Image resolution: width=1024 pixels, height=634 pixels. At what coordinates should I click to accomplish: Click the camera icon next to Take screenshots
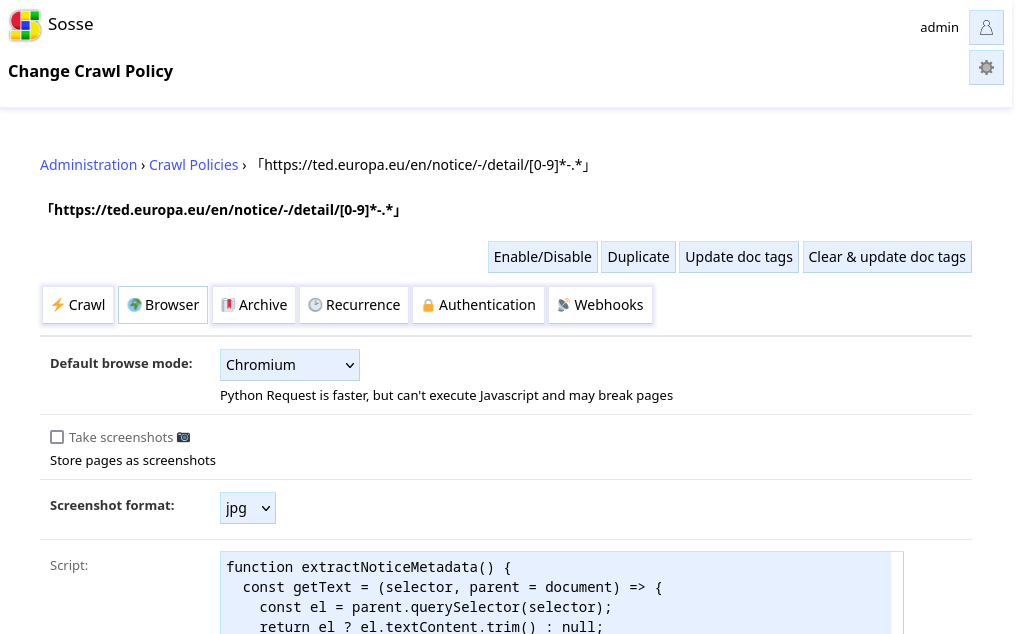tap(184, 437)
